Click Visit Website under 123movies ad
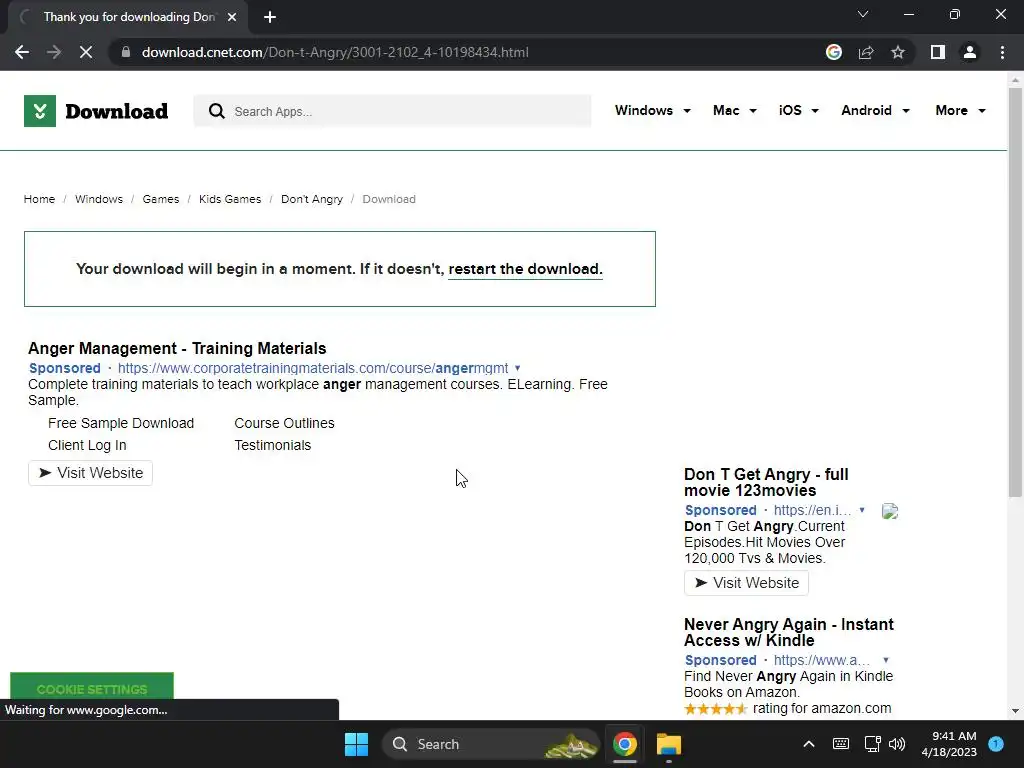This screenshot has width=1024, height=768. (746, 583)
